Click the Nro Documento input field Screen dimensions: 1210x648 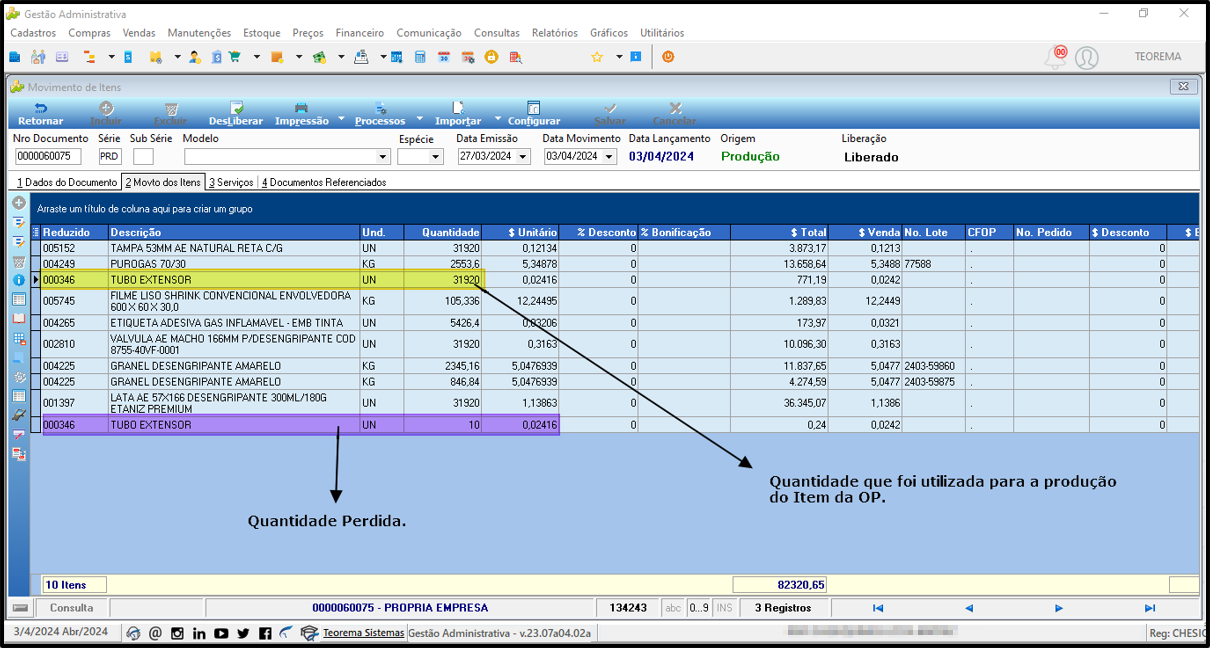(x=48, y=157)
